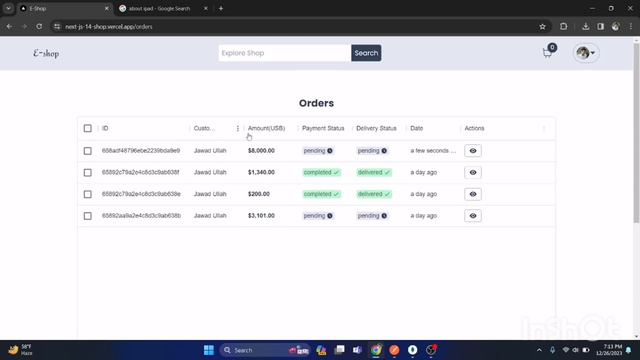Open the taskbar clock and date
Image resolution: width=640 pixels, height=360 pixels.
[x=609, y=350]
